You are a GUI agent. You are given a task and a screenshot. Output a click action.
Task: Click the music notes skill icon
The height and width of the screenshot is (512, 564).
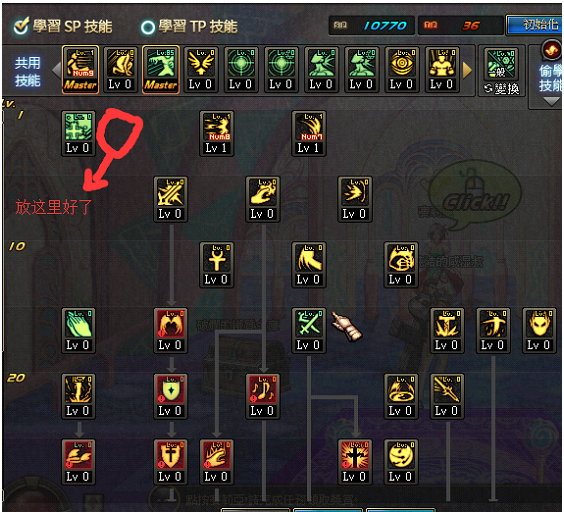coord(263,396)
